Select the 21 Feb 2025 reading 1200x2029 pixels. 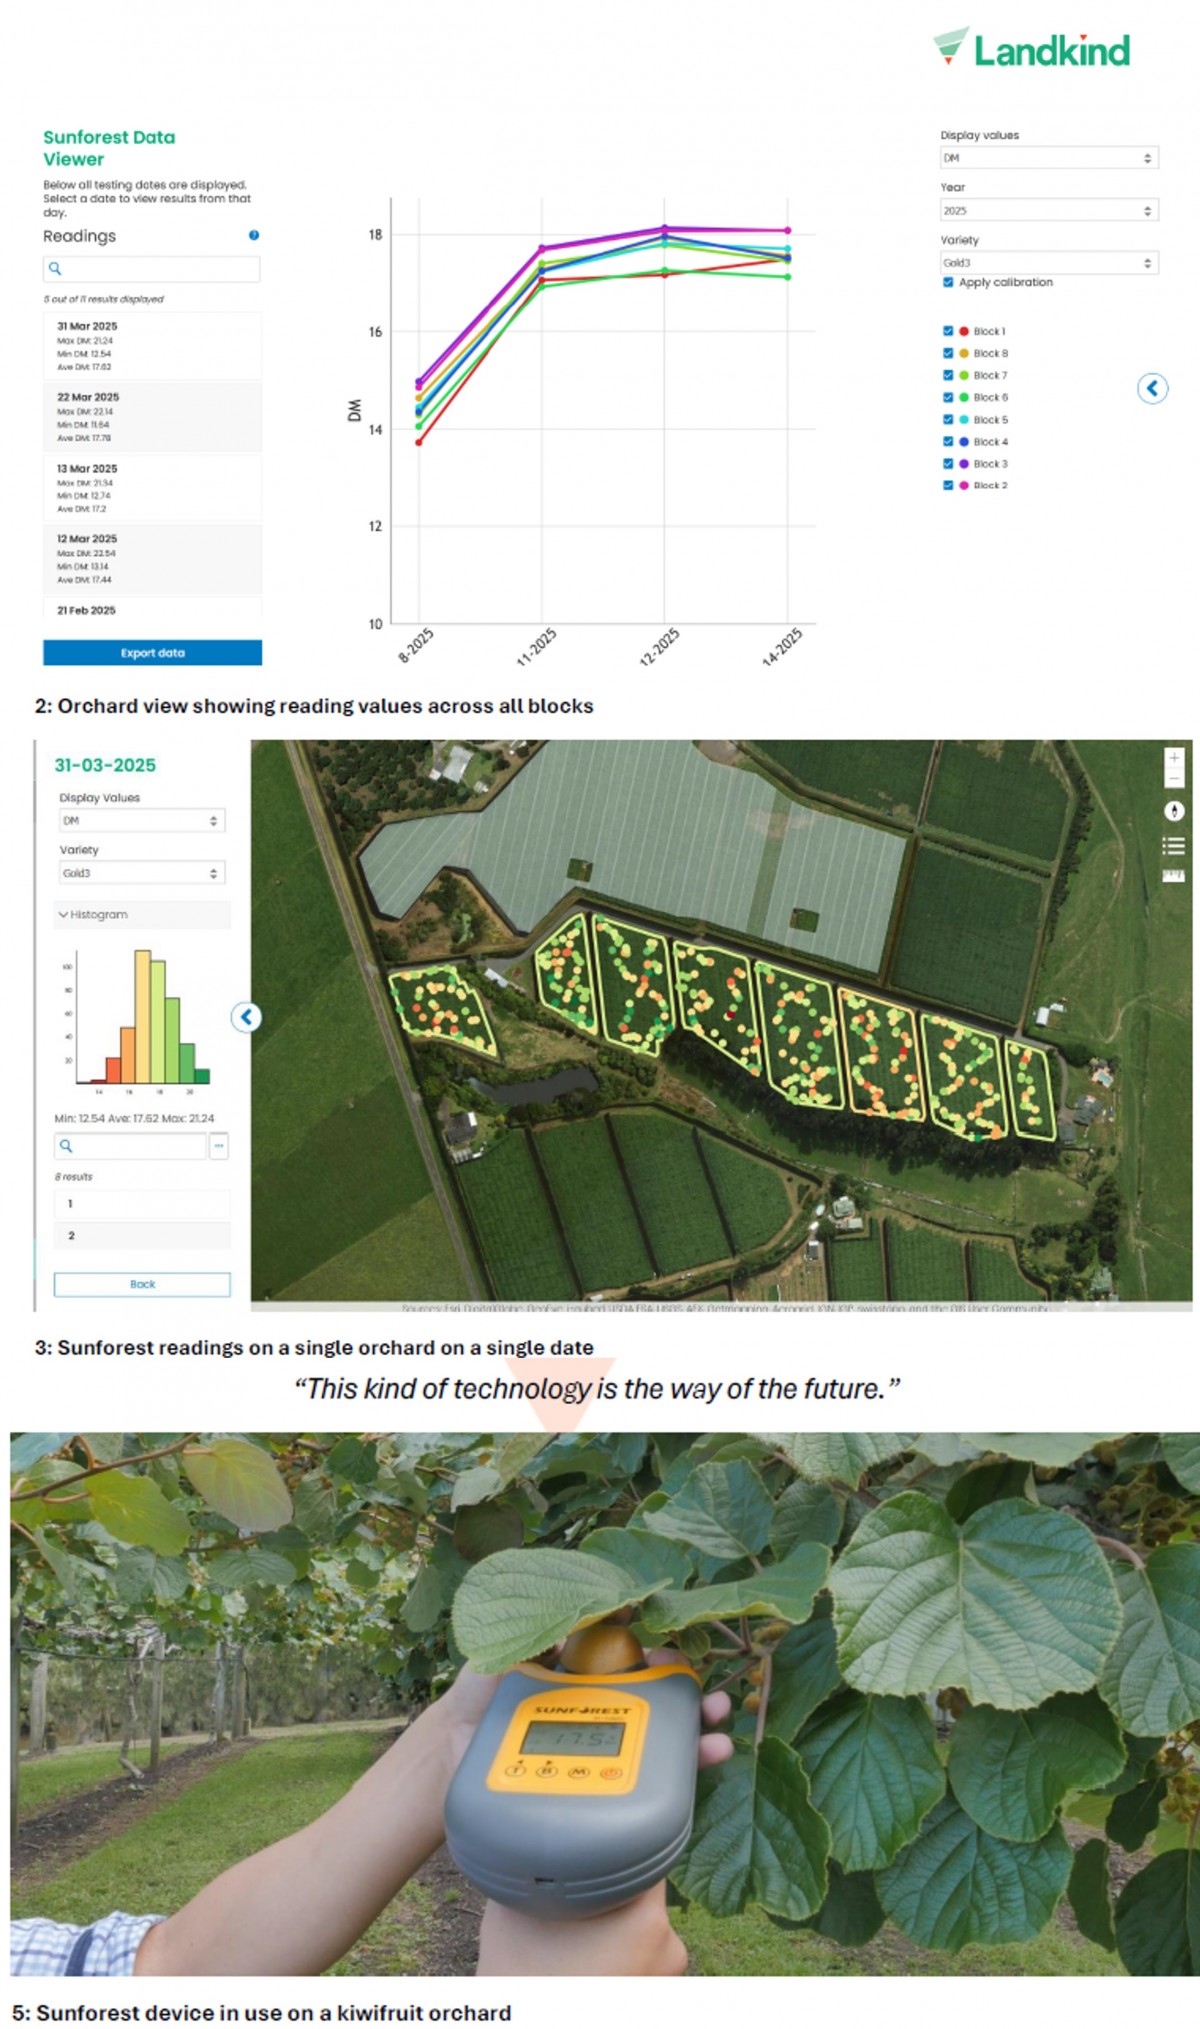(x=152, y=608)
